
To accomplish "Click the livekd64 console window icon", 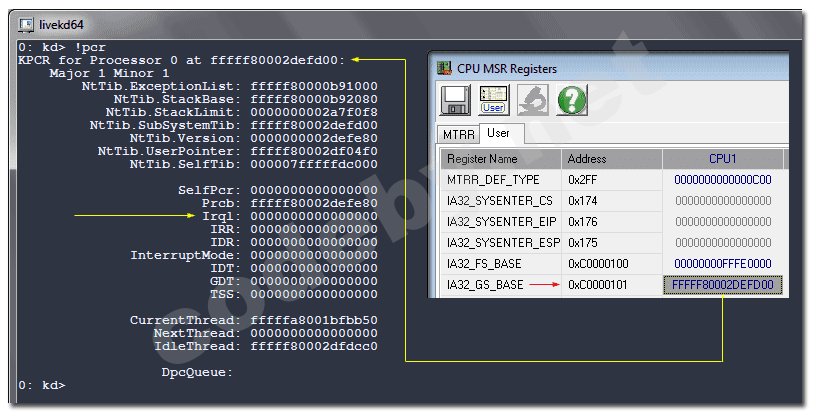I will tap(26, 24).
